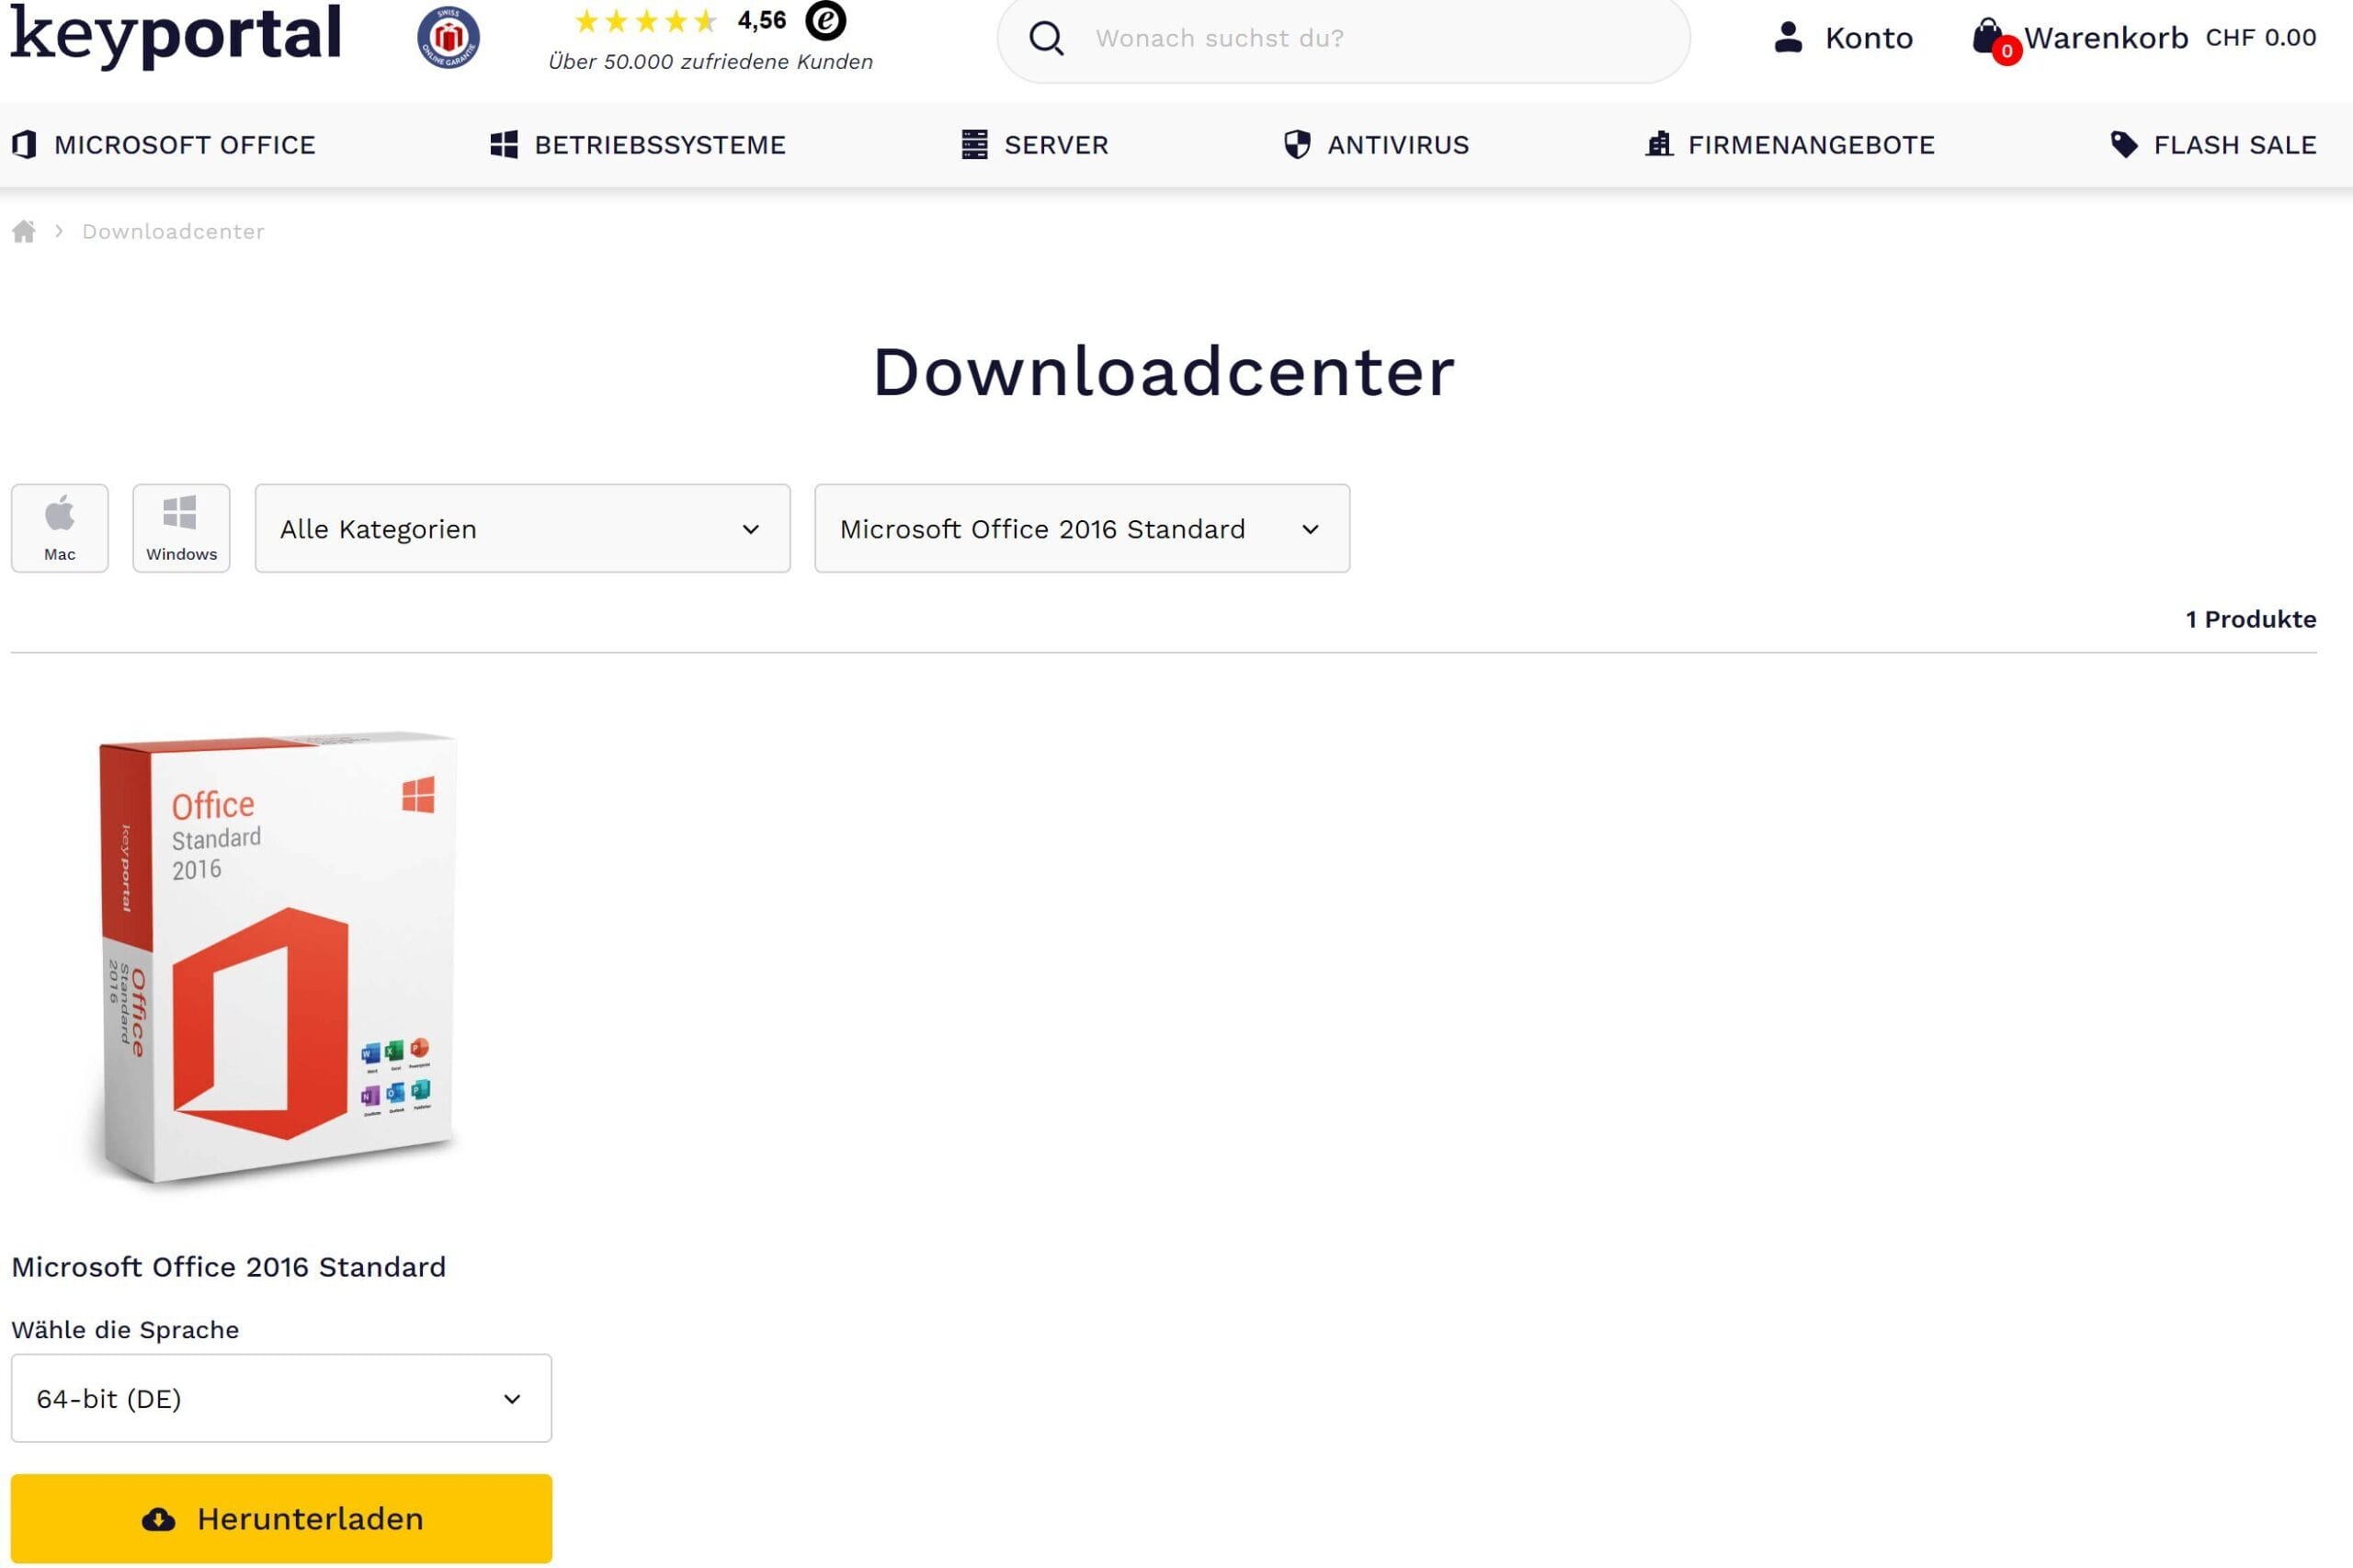Expand the Alle Kategorien dropdown

click(522, 529)
